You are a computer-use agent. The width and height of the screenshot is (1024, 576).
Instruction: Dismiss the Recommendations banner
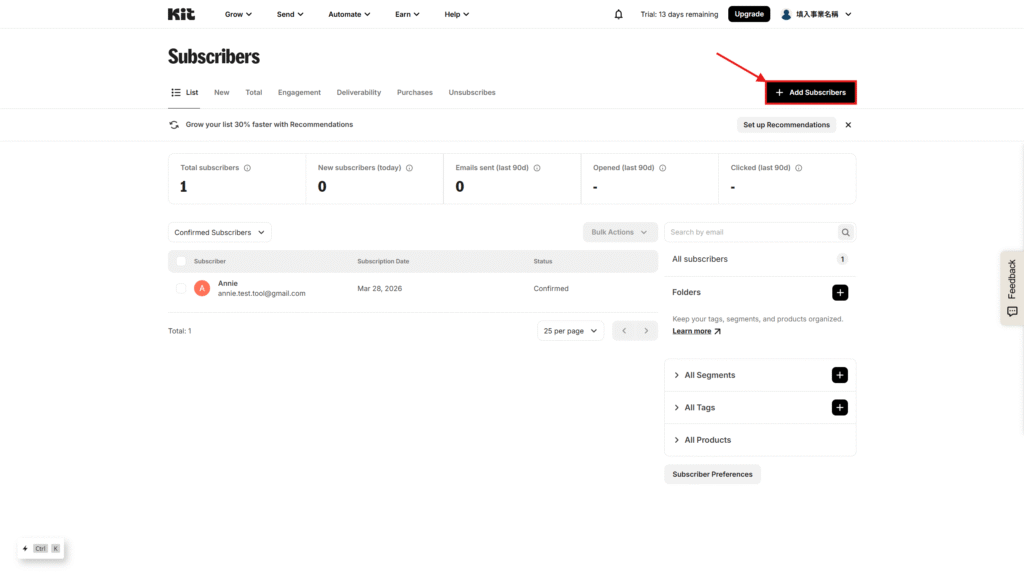click(848, 125)
